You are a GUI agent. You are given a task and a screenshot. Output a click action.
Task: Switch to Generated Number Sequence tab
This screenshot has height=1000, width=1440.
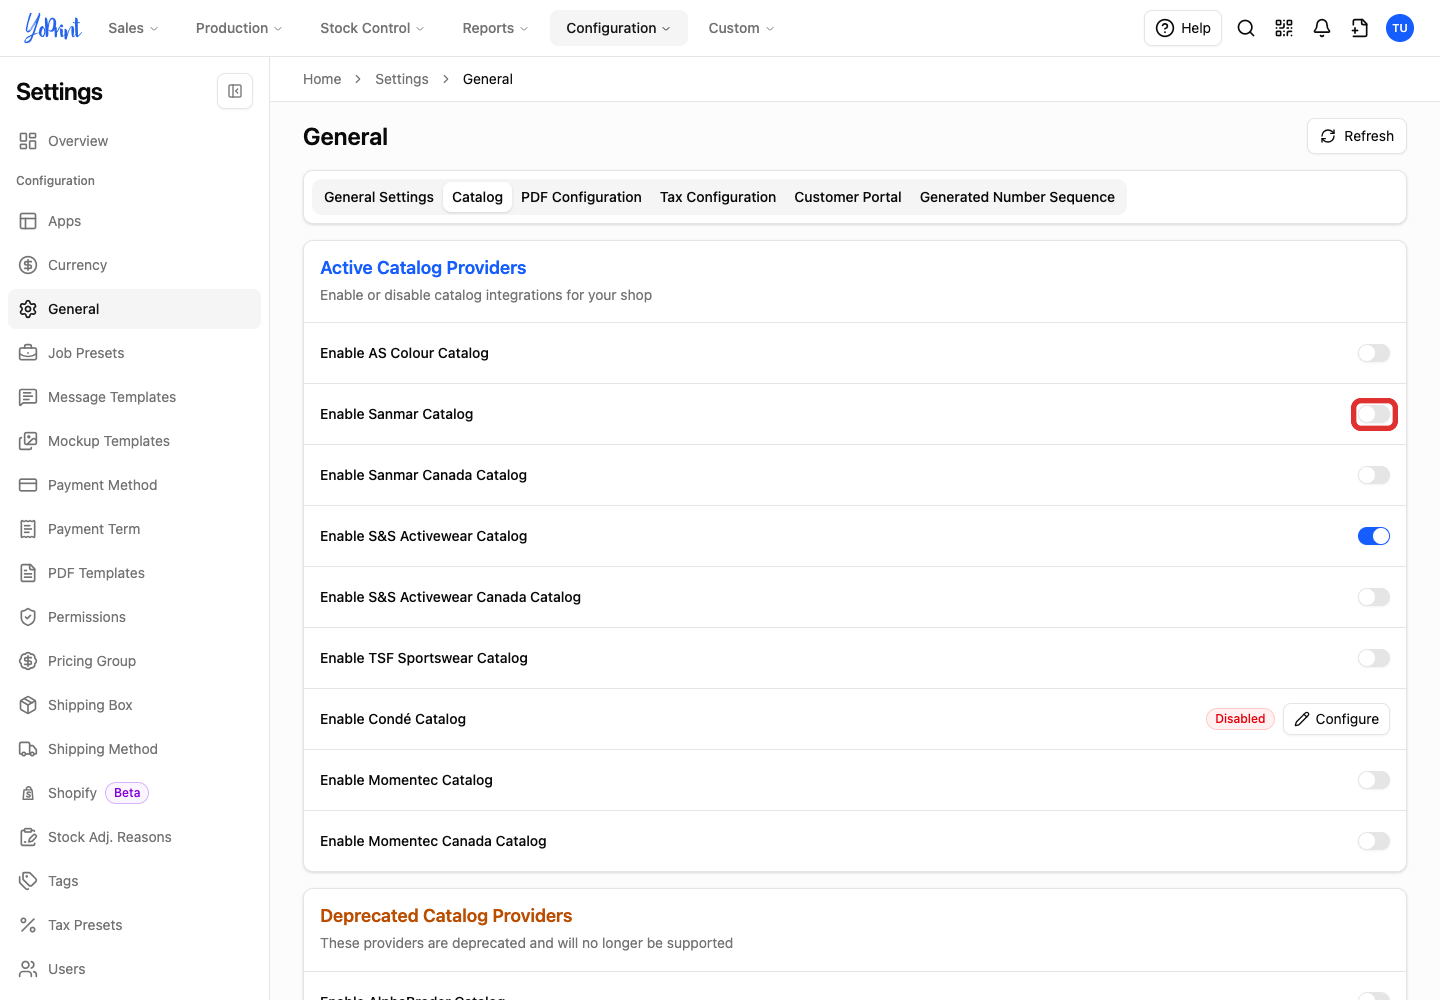(x=1017, y=197)
